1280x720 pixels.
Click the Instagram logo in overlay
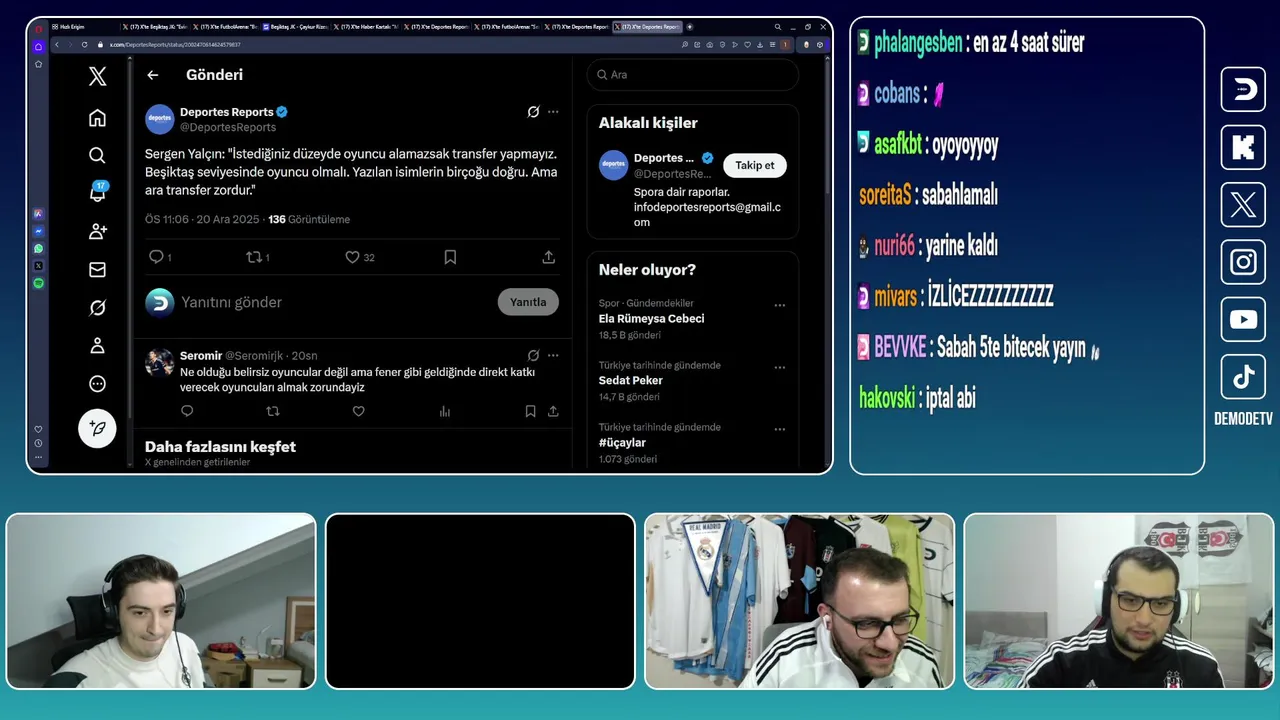pos(1243,262)
